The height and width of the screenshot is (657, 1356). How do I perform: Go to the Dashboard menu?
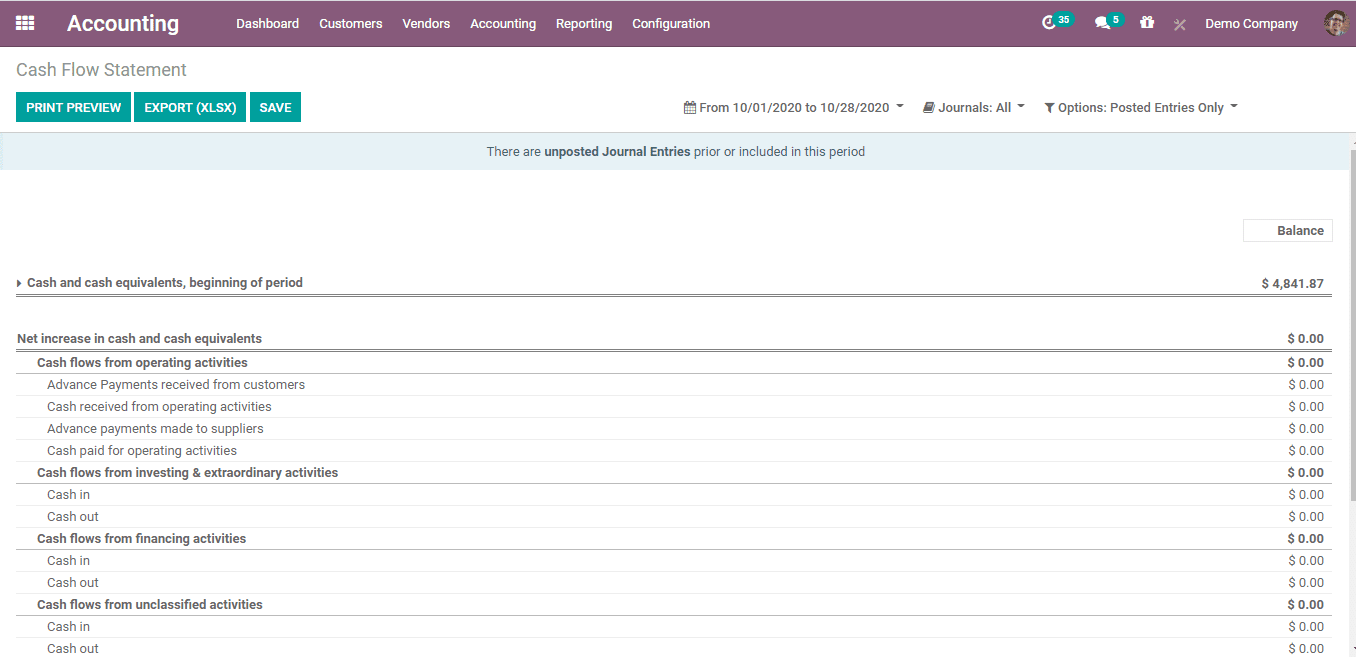267,24
